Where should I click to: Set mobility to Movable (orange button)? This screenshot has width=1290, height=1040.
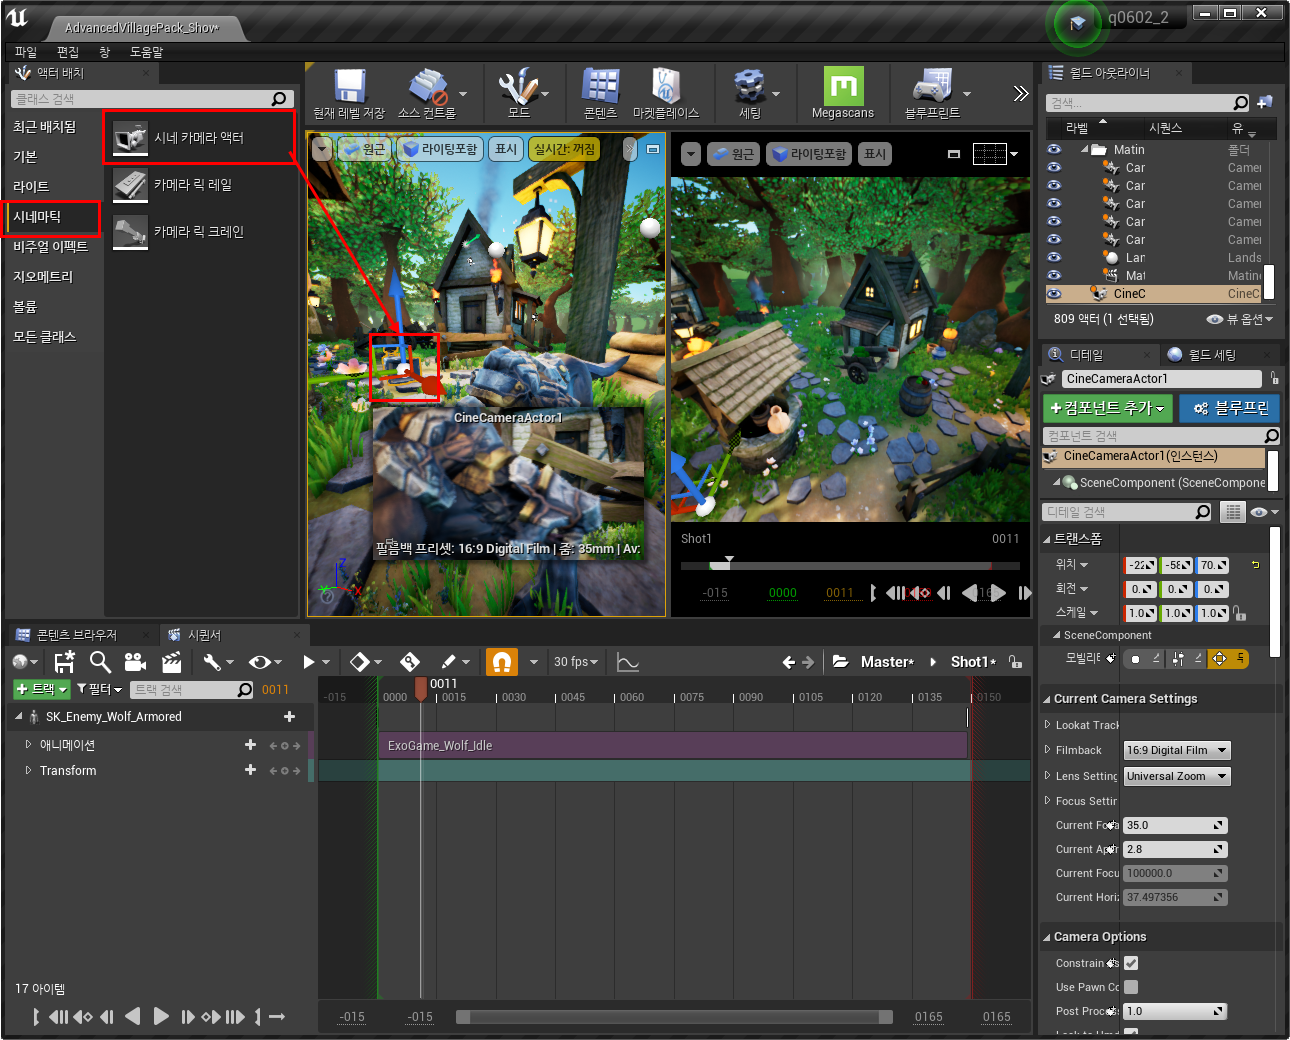click(1228, 658)
